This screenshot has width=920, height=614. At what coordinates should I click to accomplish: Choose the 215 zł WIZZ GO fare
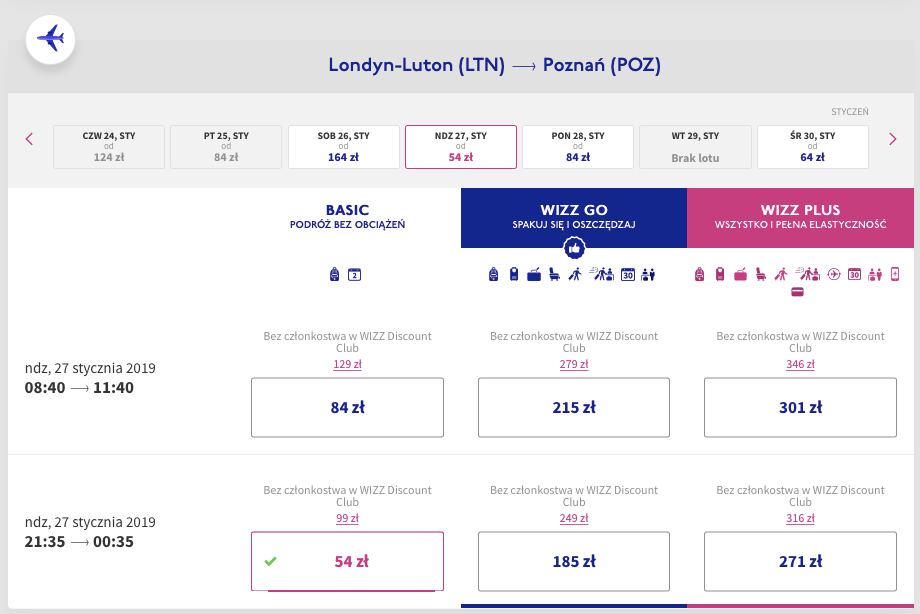coord(574,407)
